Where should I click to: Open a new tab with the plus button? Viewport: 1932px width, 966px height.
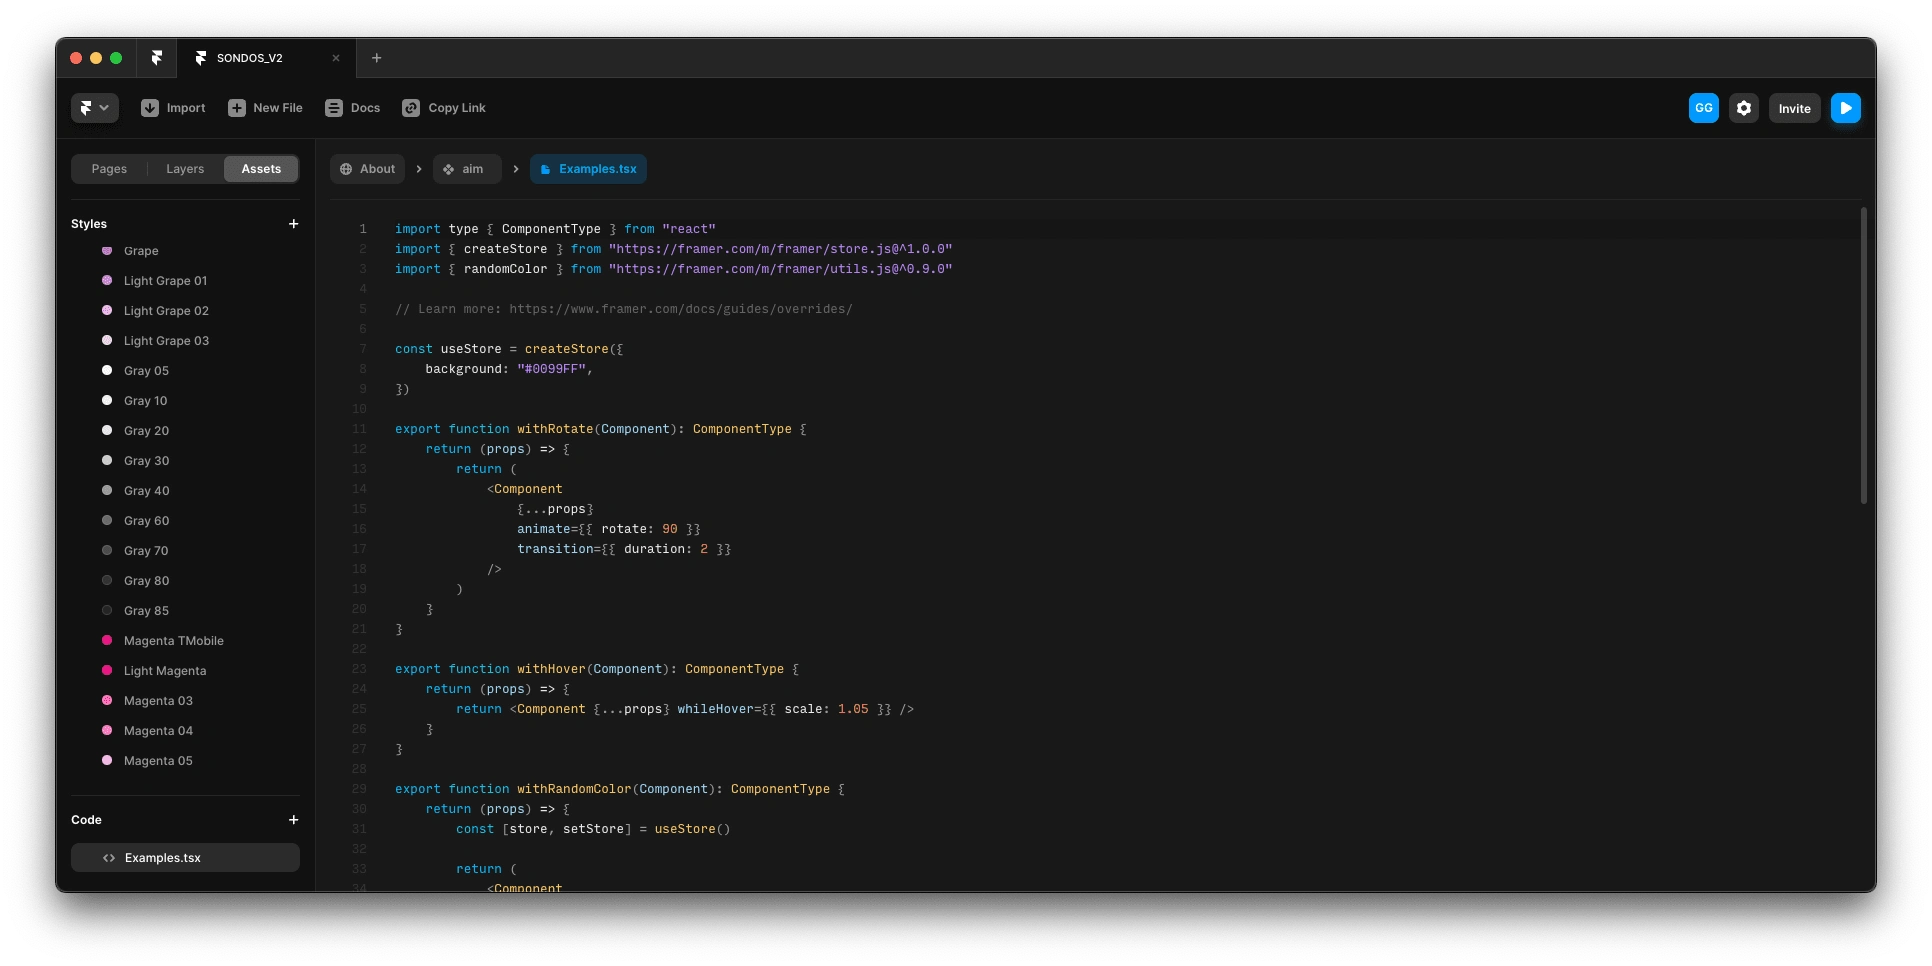click(377, 58)
